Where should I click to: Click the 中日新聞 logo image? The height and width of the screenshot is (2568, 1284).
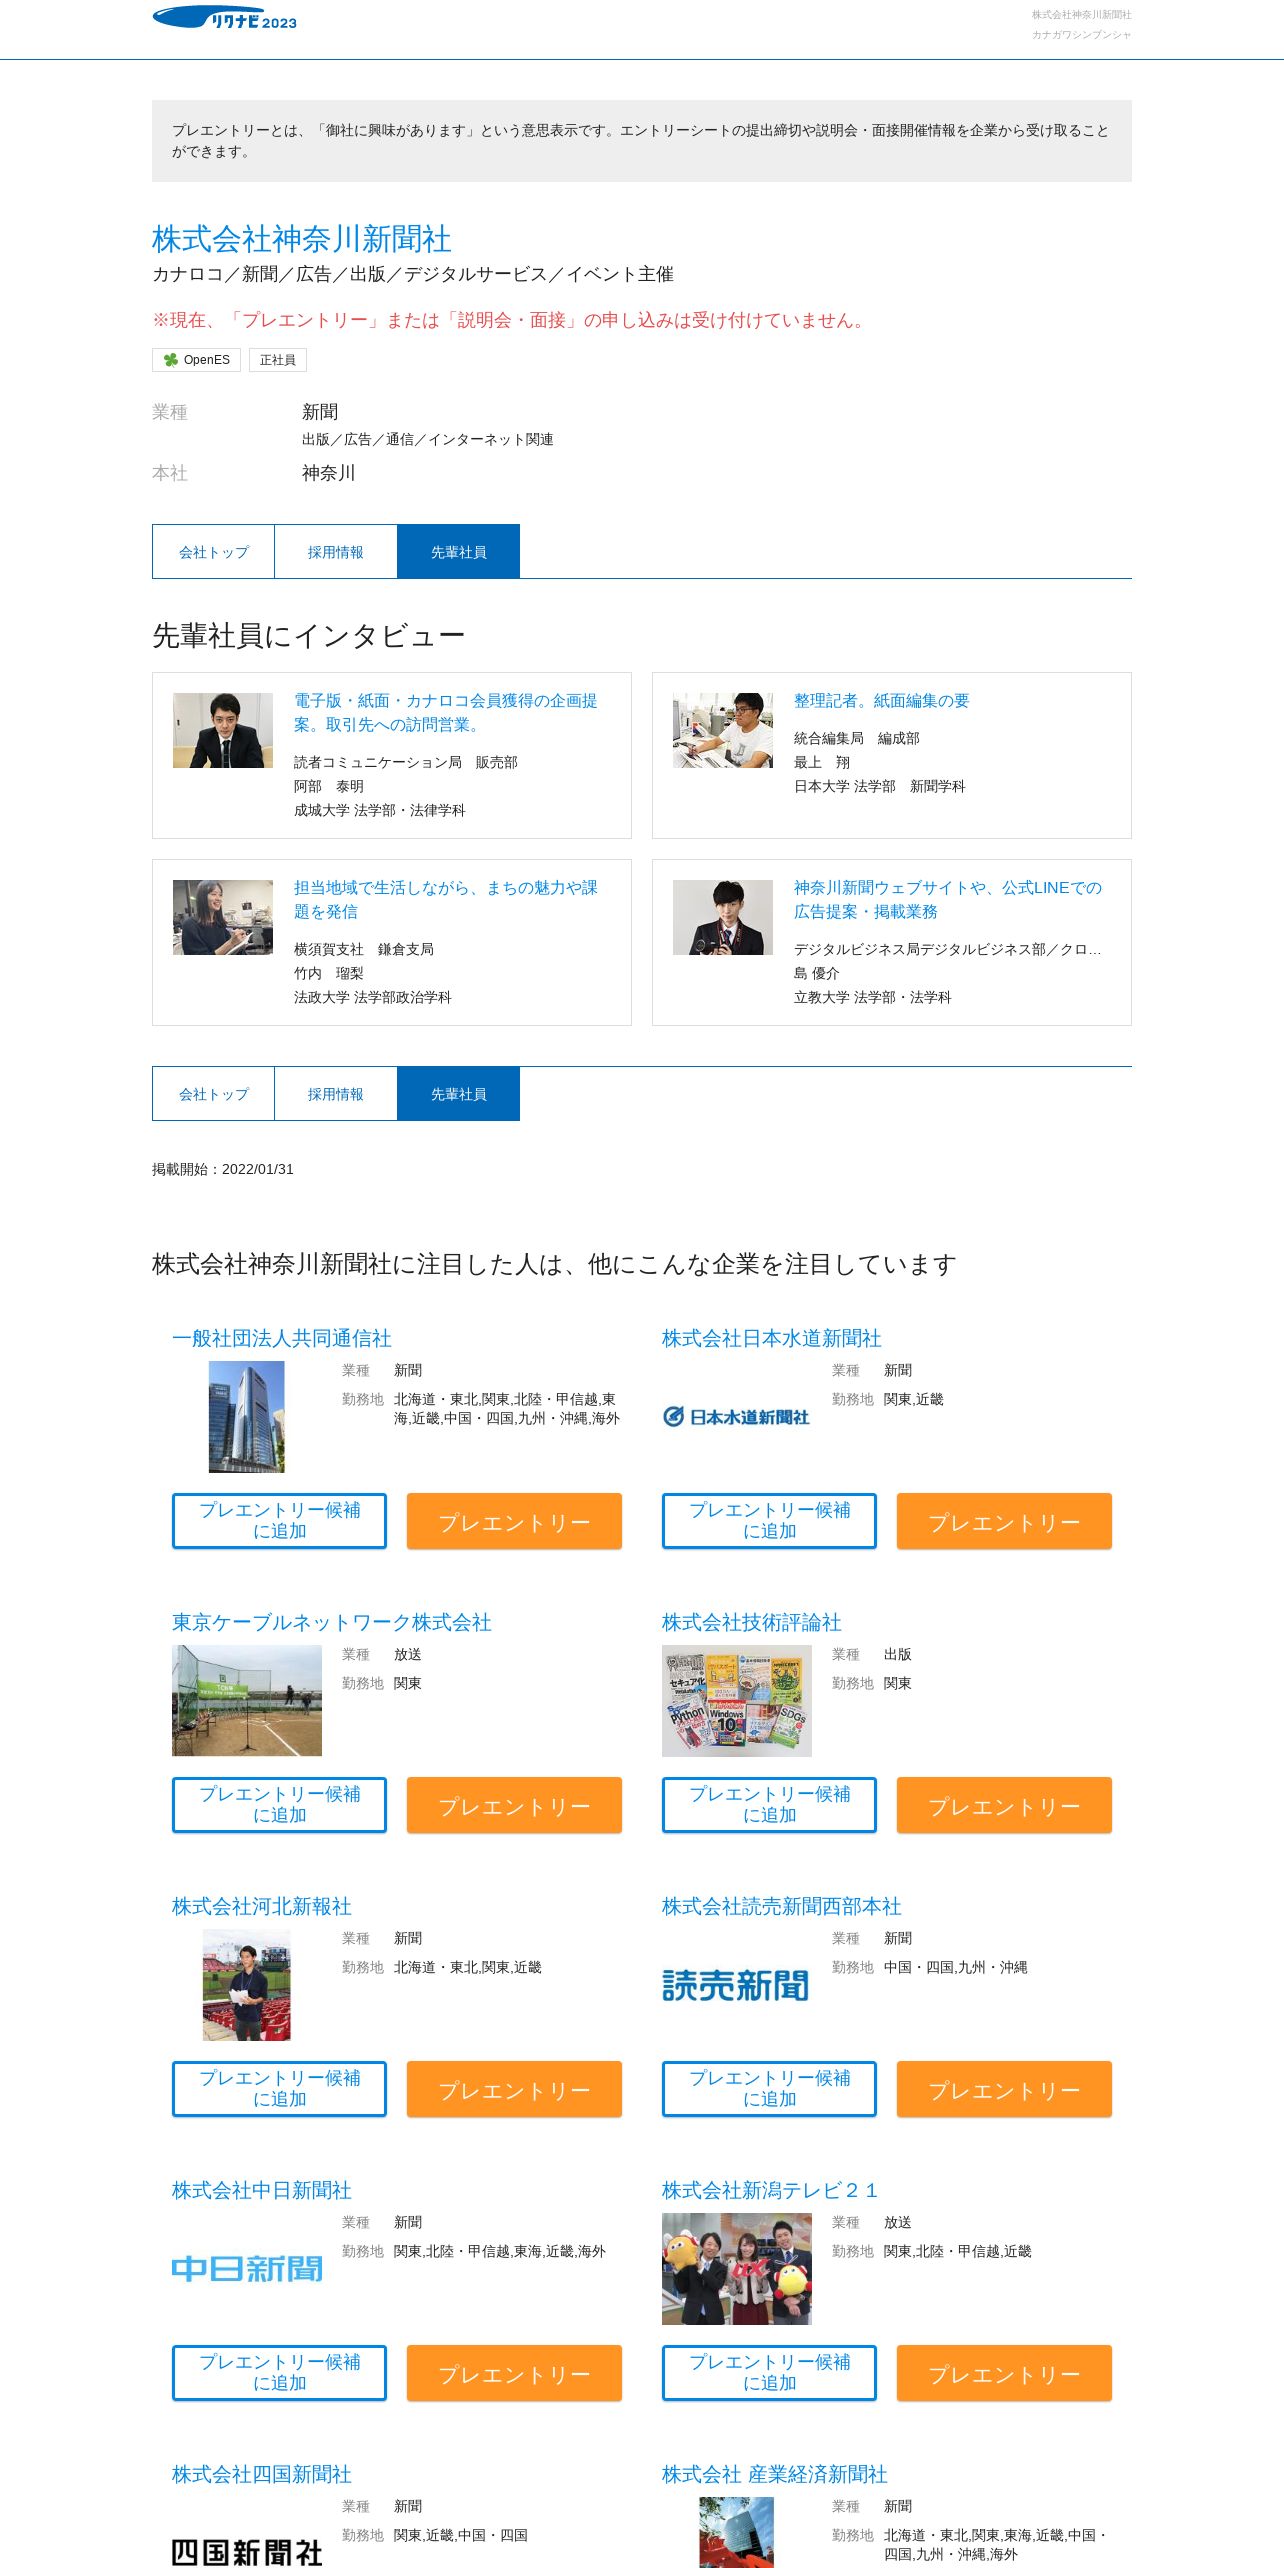(x=247, y=2268)
